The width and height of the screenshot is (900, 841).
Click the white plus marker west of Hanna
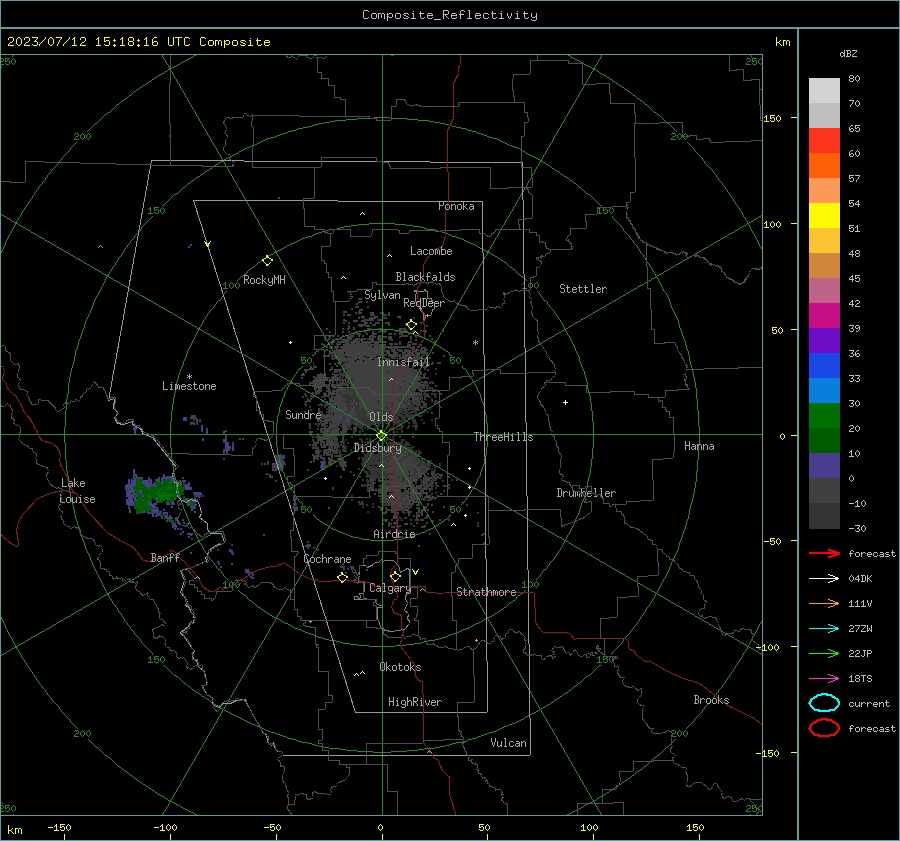[x=565, y=402]
